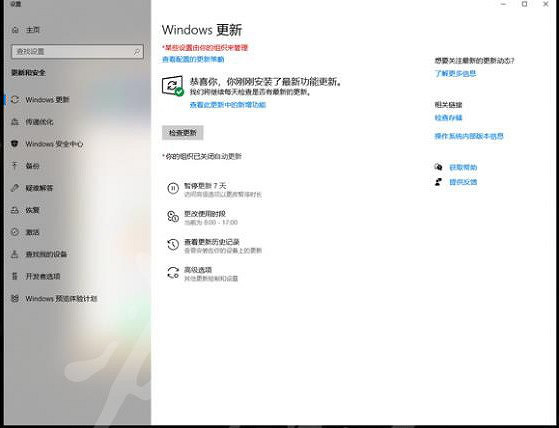559x428 pixels.
Task: Click the Windows 更新 page heading
Action: pos(202,30)
